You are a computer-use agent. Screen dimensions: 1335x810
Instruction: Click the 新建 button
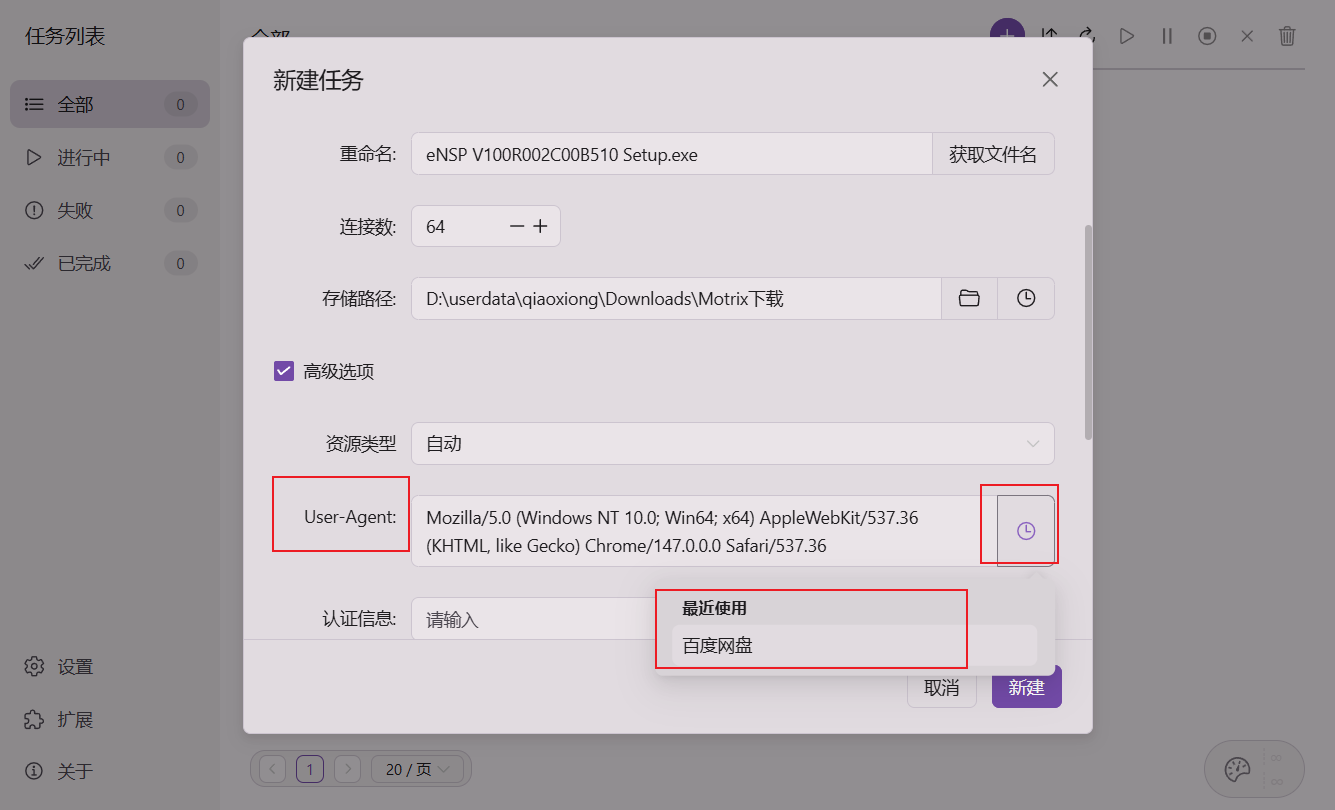tap(1027, 687)
